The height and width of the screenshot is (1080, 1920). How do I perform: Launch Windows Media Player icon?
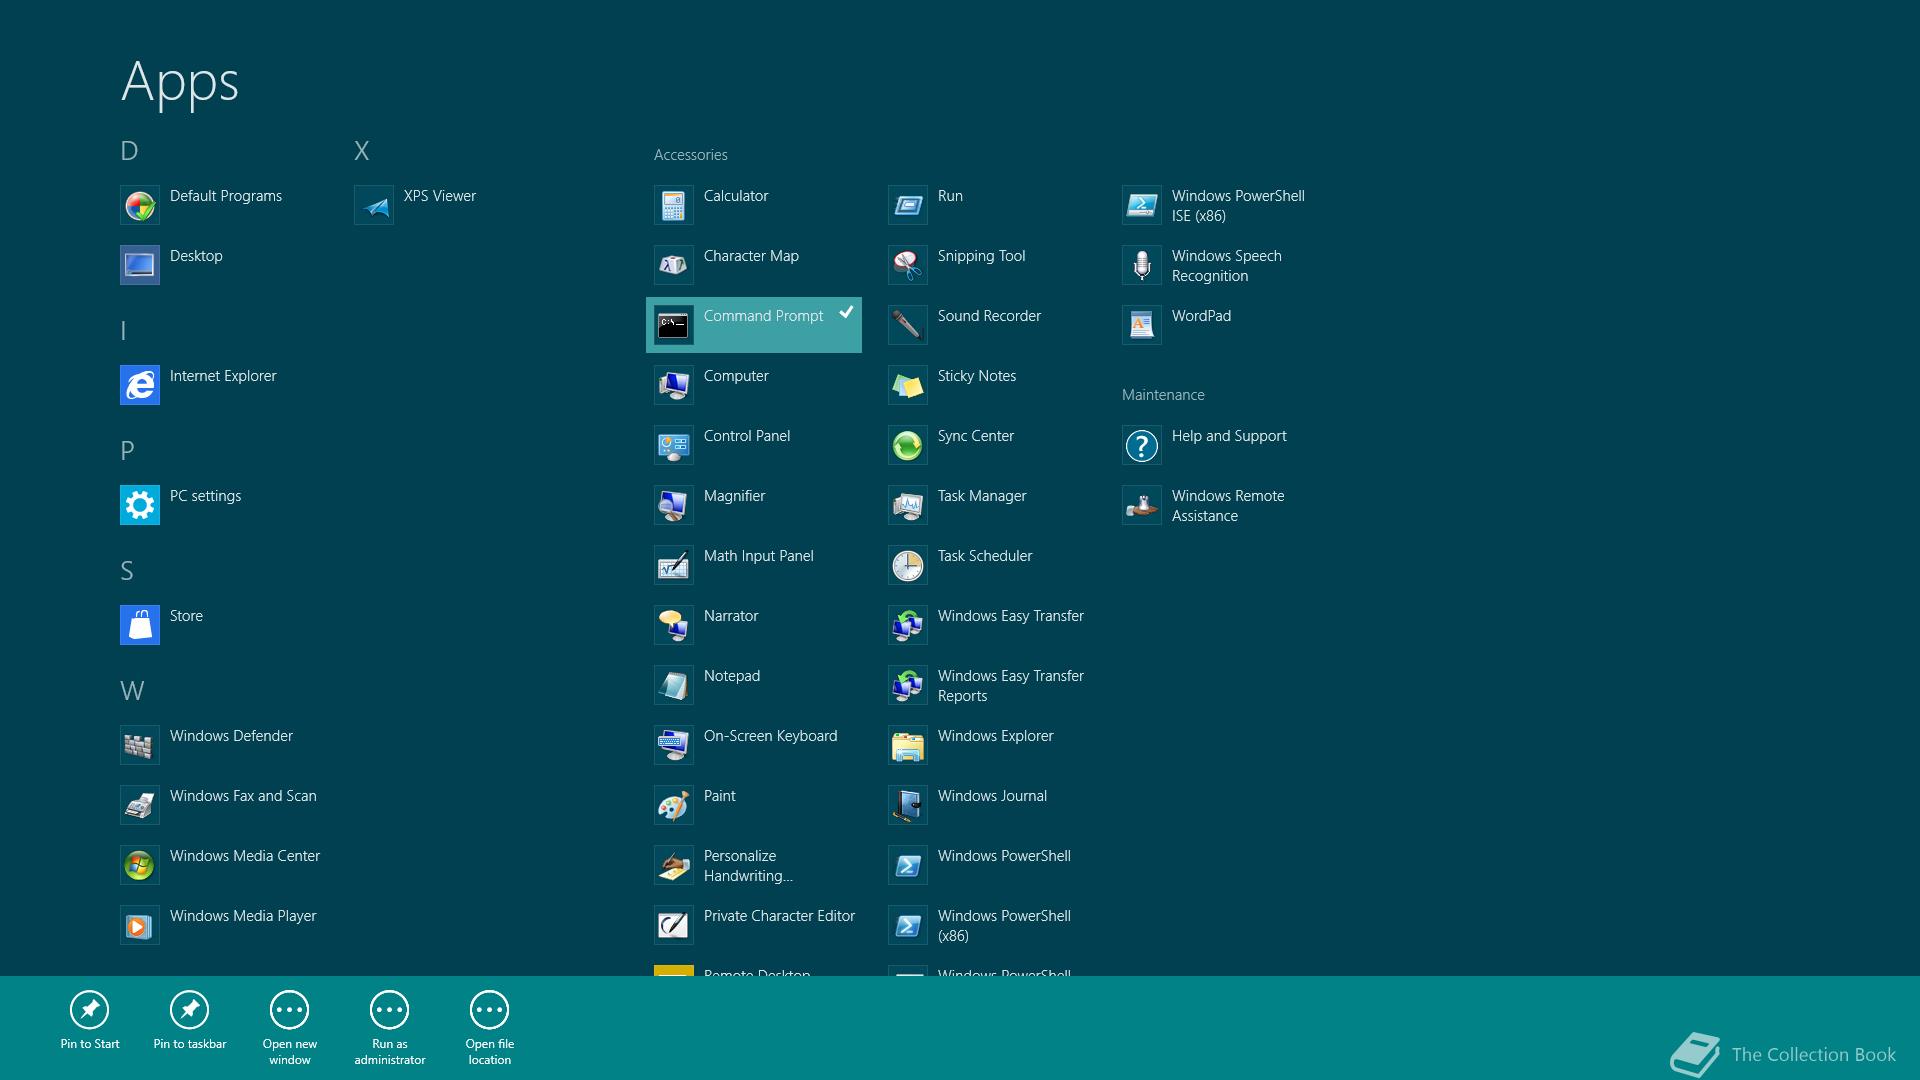[139, 925]
